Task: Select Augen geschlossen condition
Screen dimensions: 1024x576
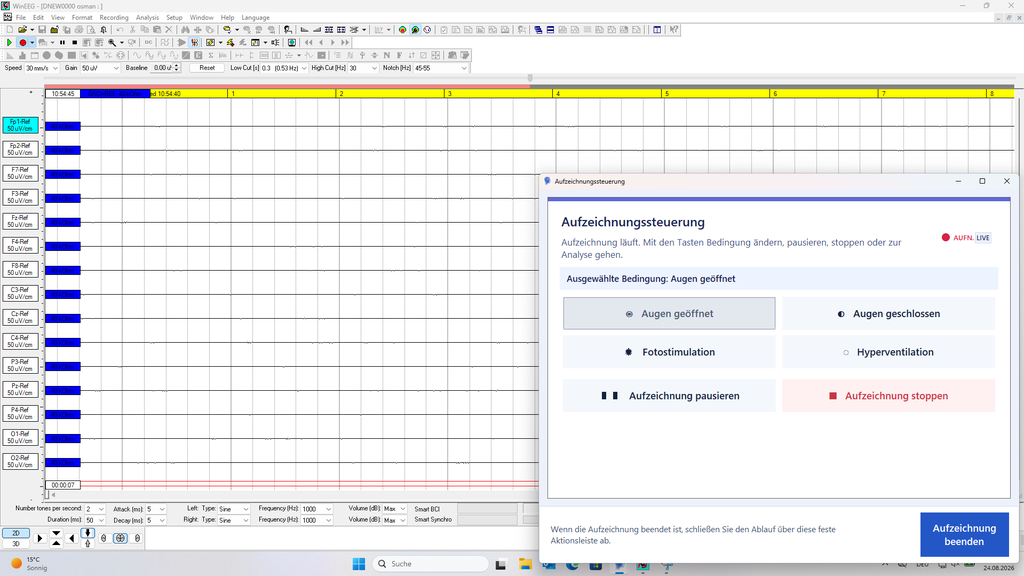Action: 889,313
